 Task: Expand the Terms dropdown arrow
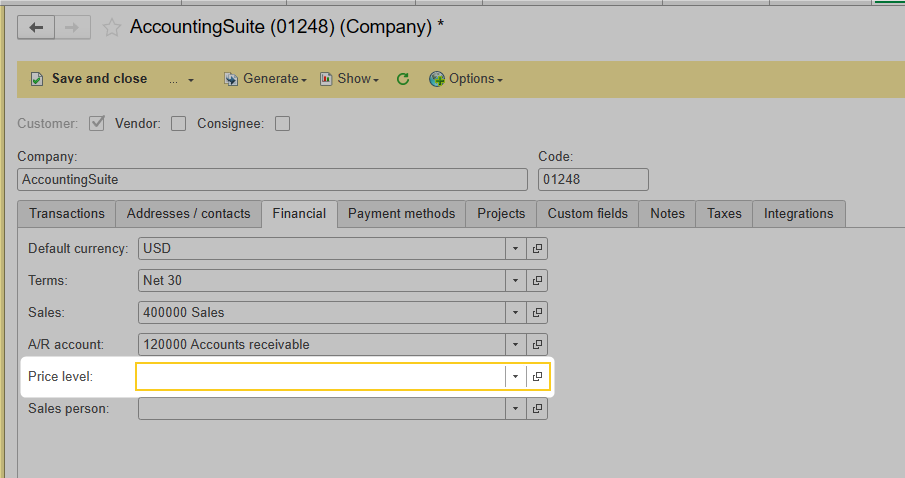(x=515, y=281)
